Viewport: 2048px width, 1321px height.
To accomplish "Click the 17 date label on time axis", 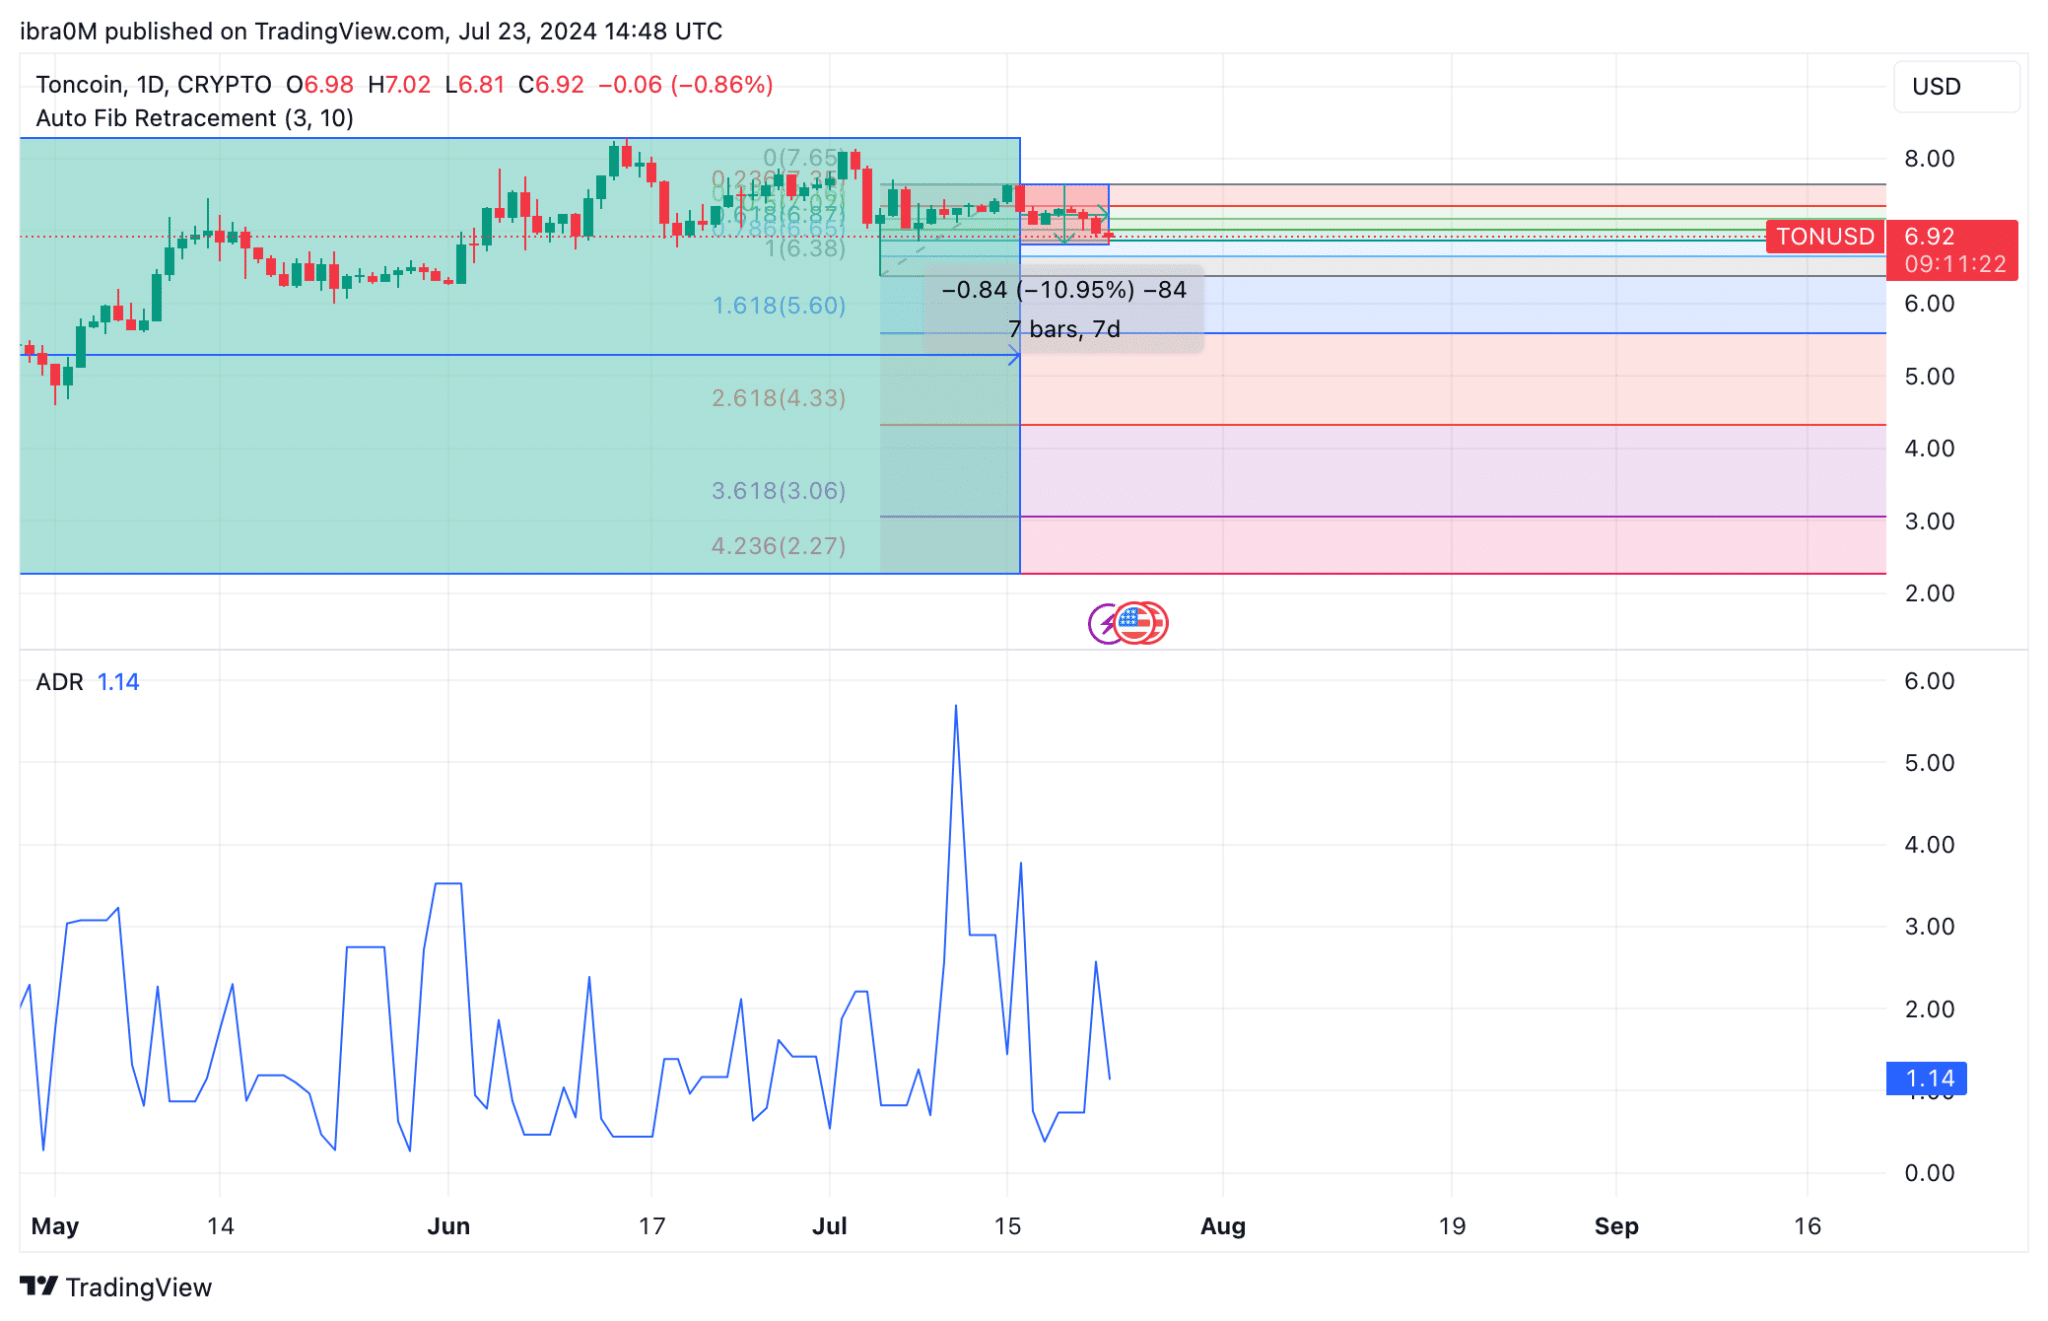I will [651, 1225].
